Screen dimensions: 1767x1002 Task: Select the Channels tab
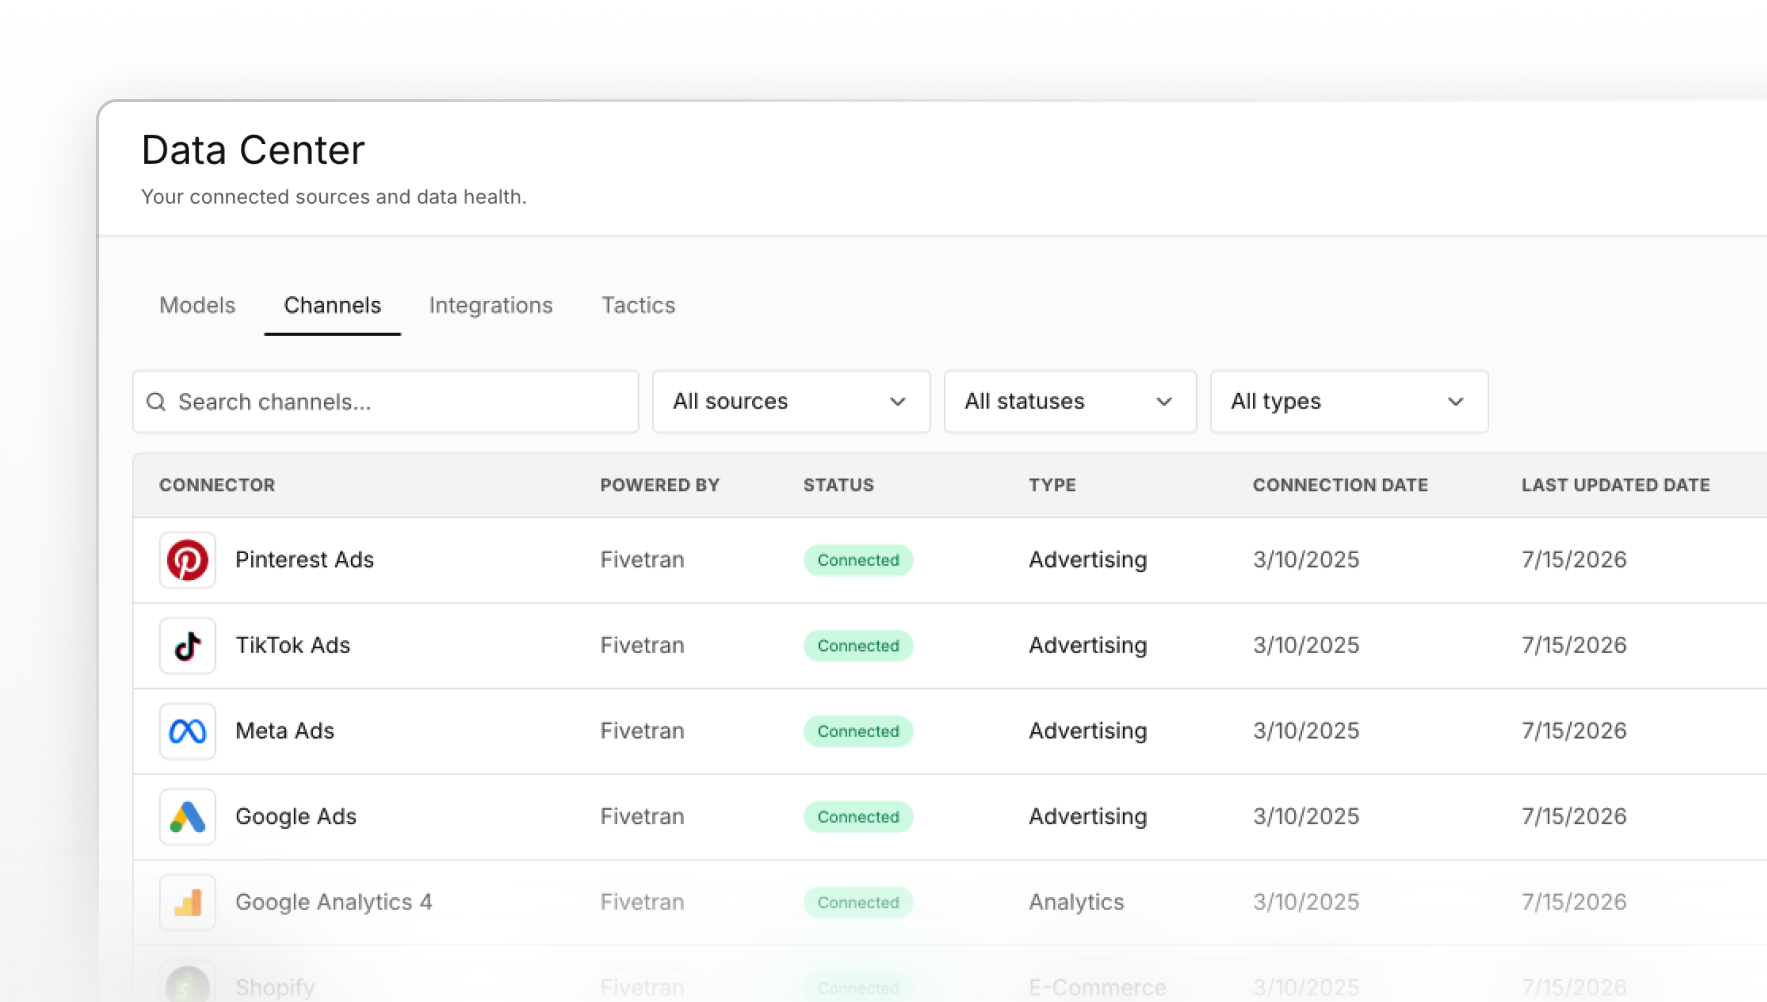click(332, 305)
